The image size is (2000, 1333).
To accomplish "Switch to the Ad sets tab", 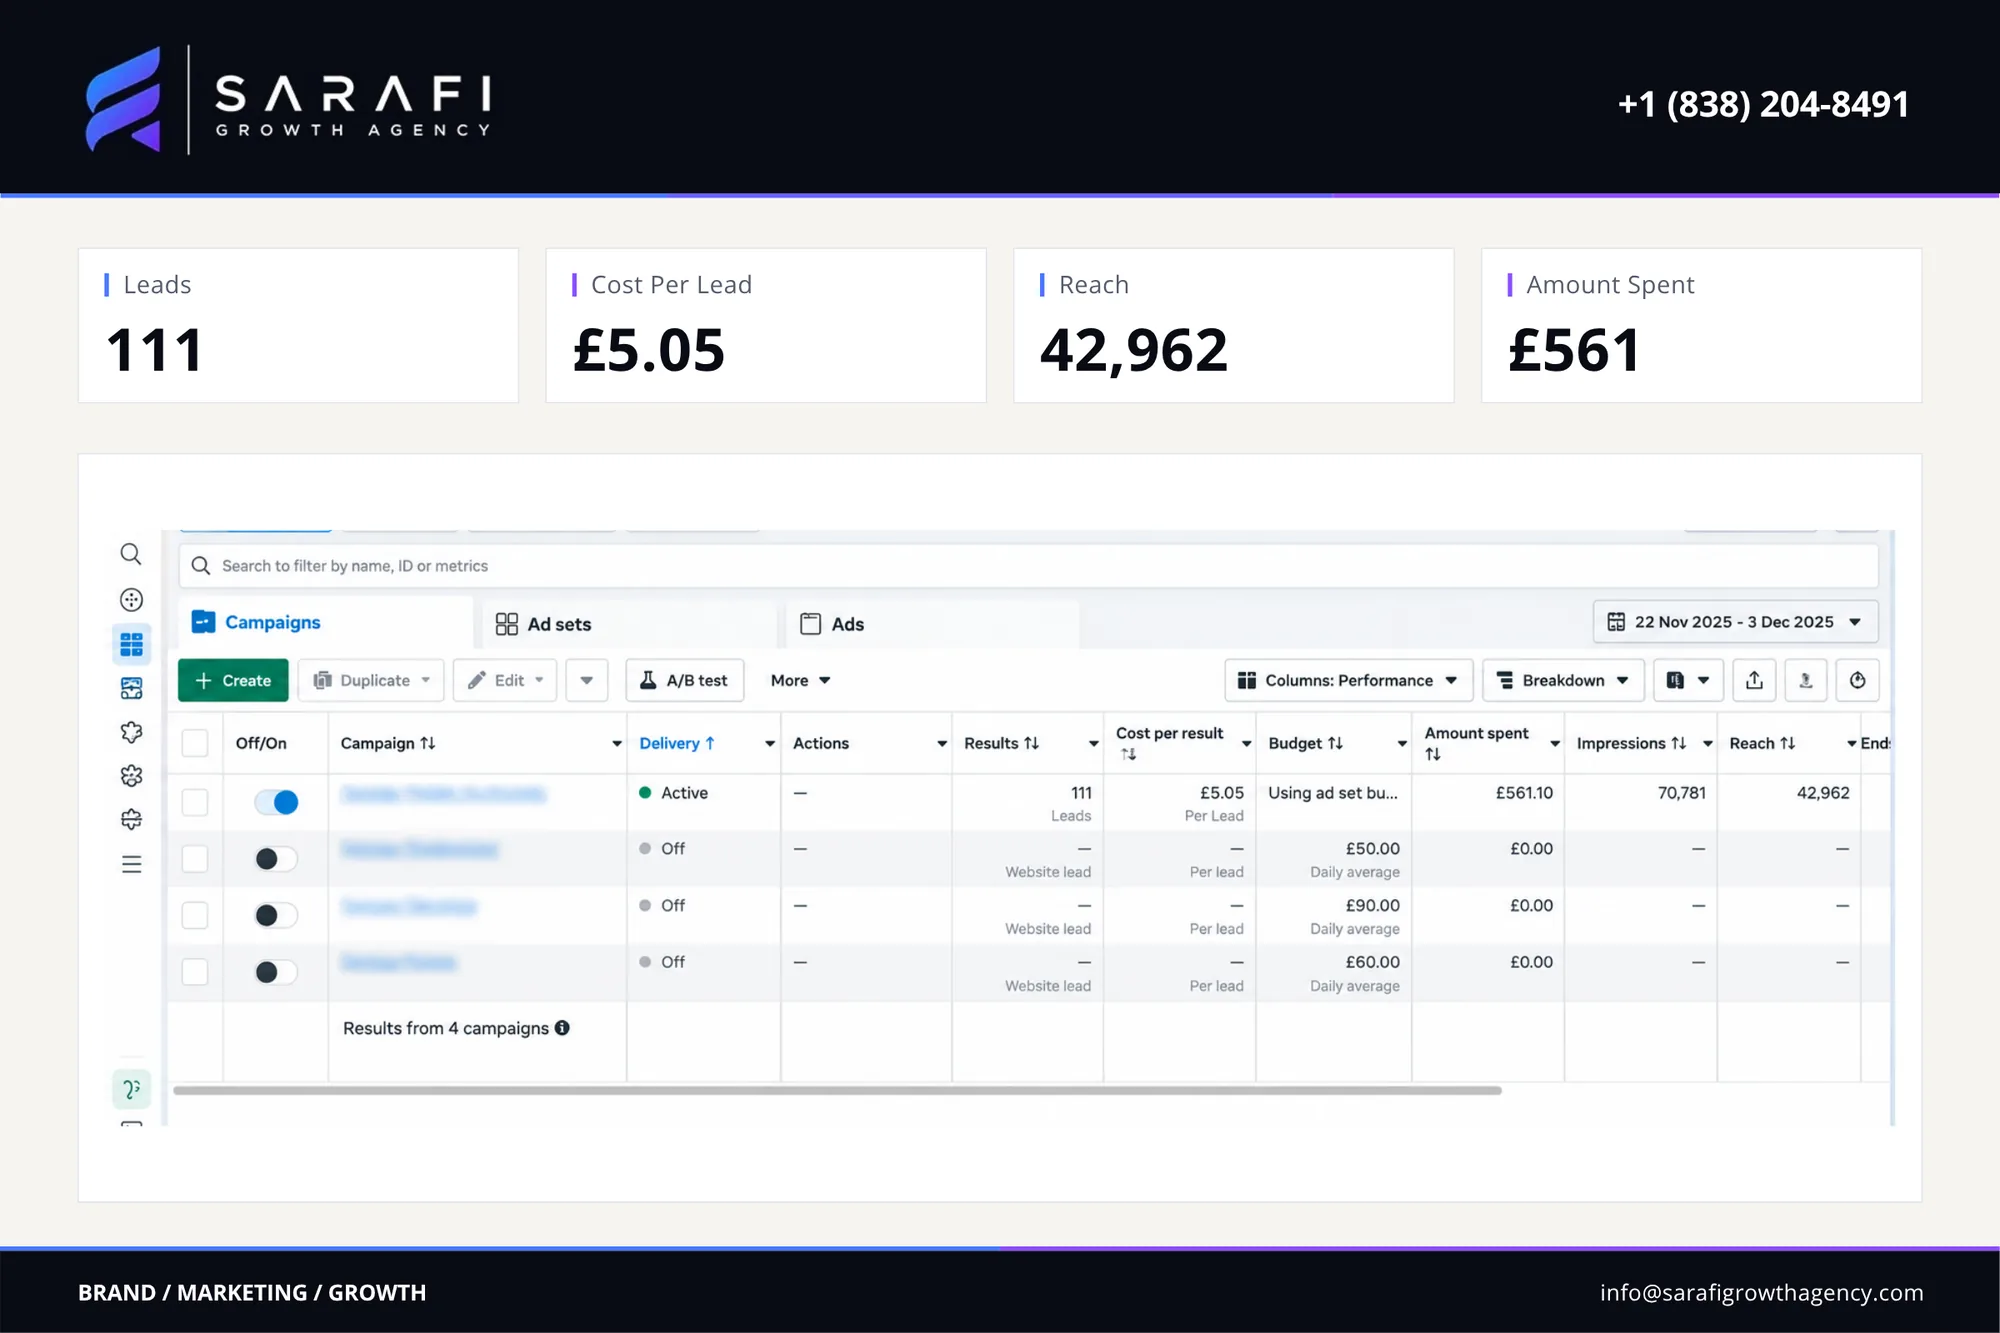I will [x=630, y=624].
